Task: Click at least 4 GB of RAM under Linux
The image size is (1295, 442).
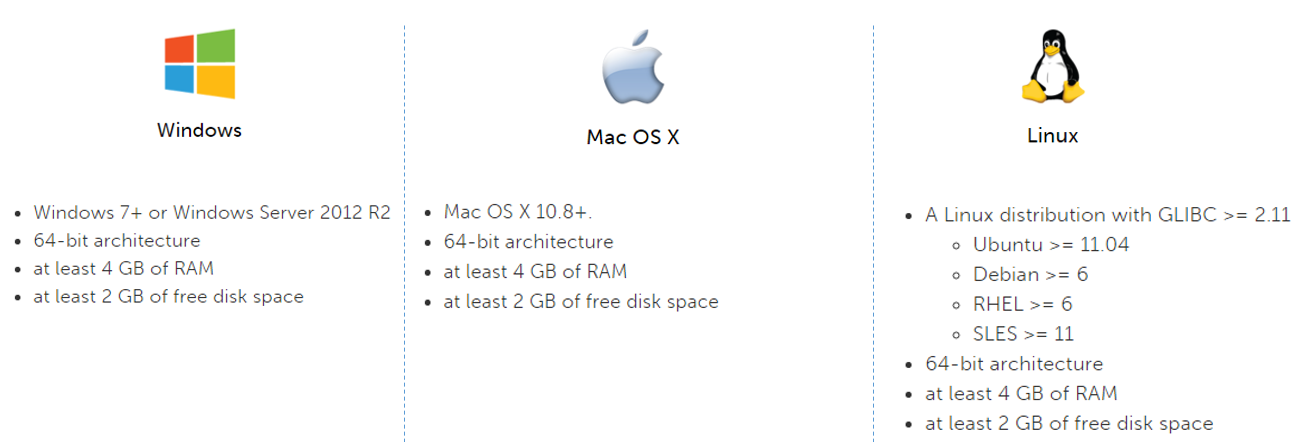Action: (x=1021, y=394)
